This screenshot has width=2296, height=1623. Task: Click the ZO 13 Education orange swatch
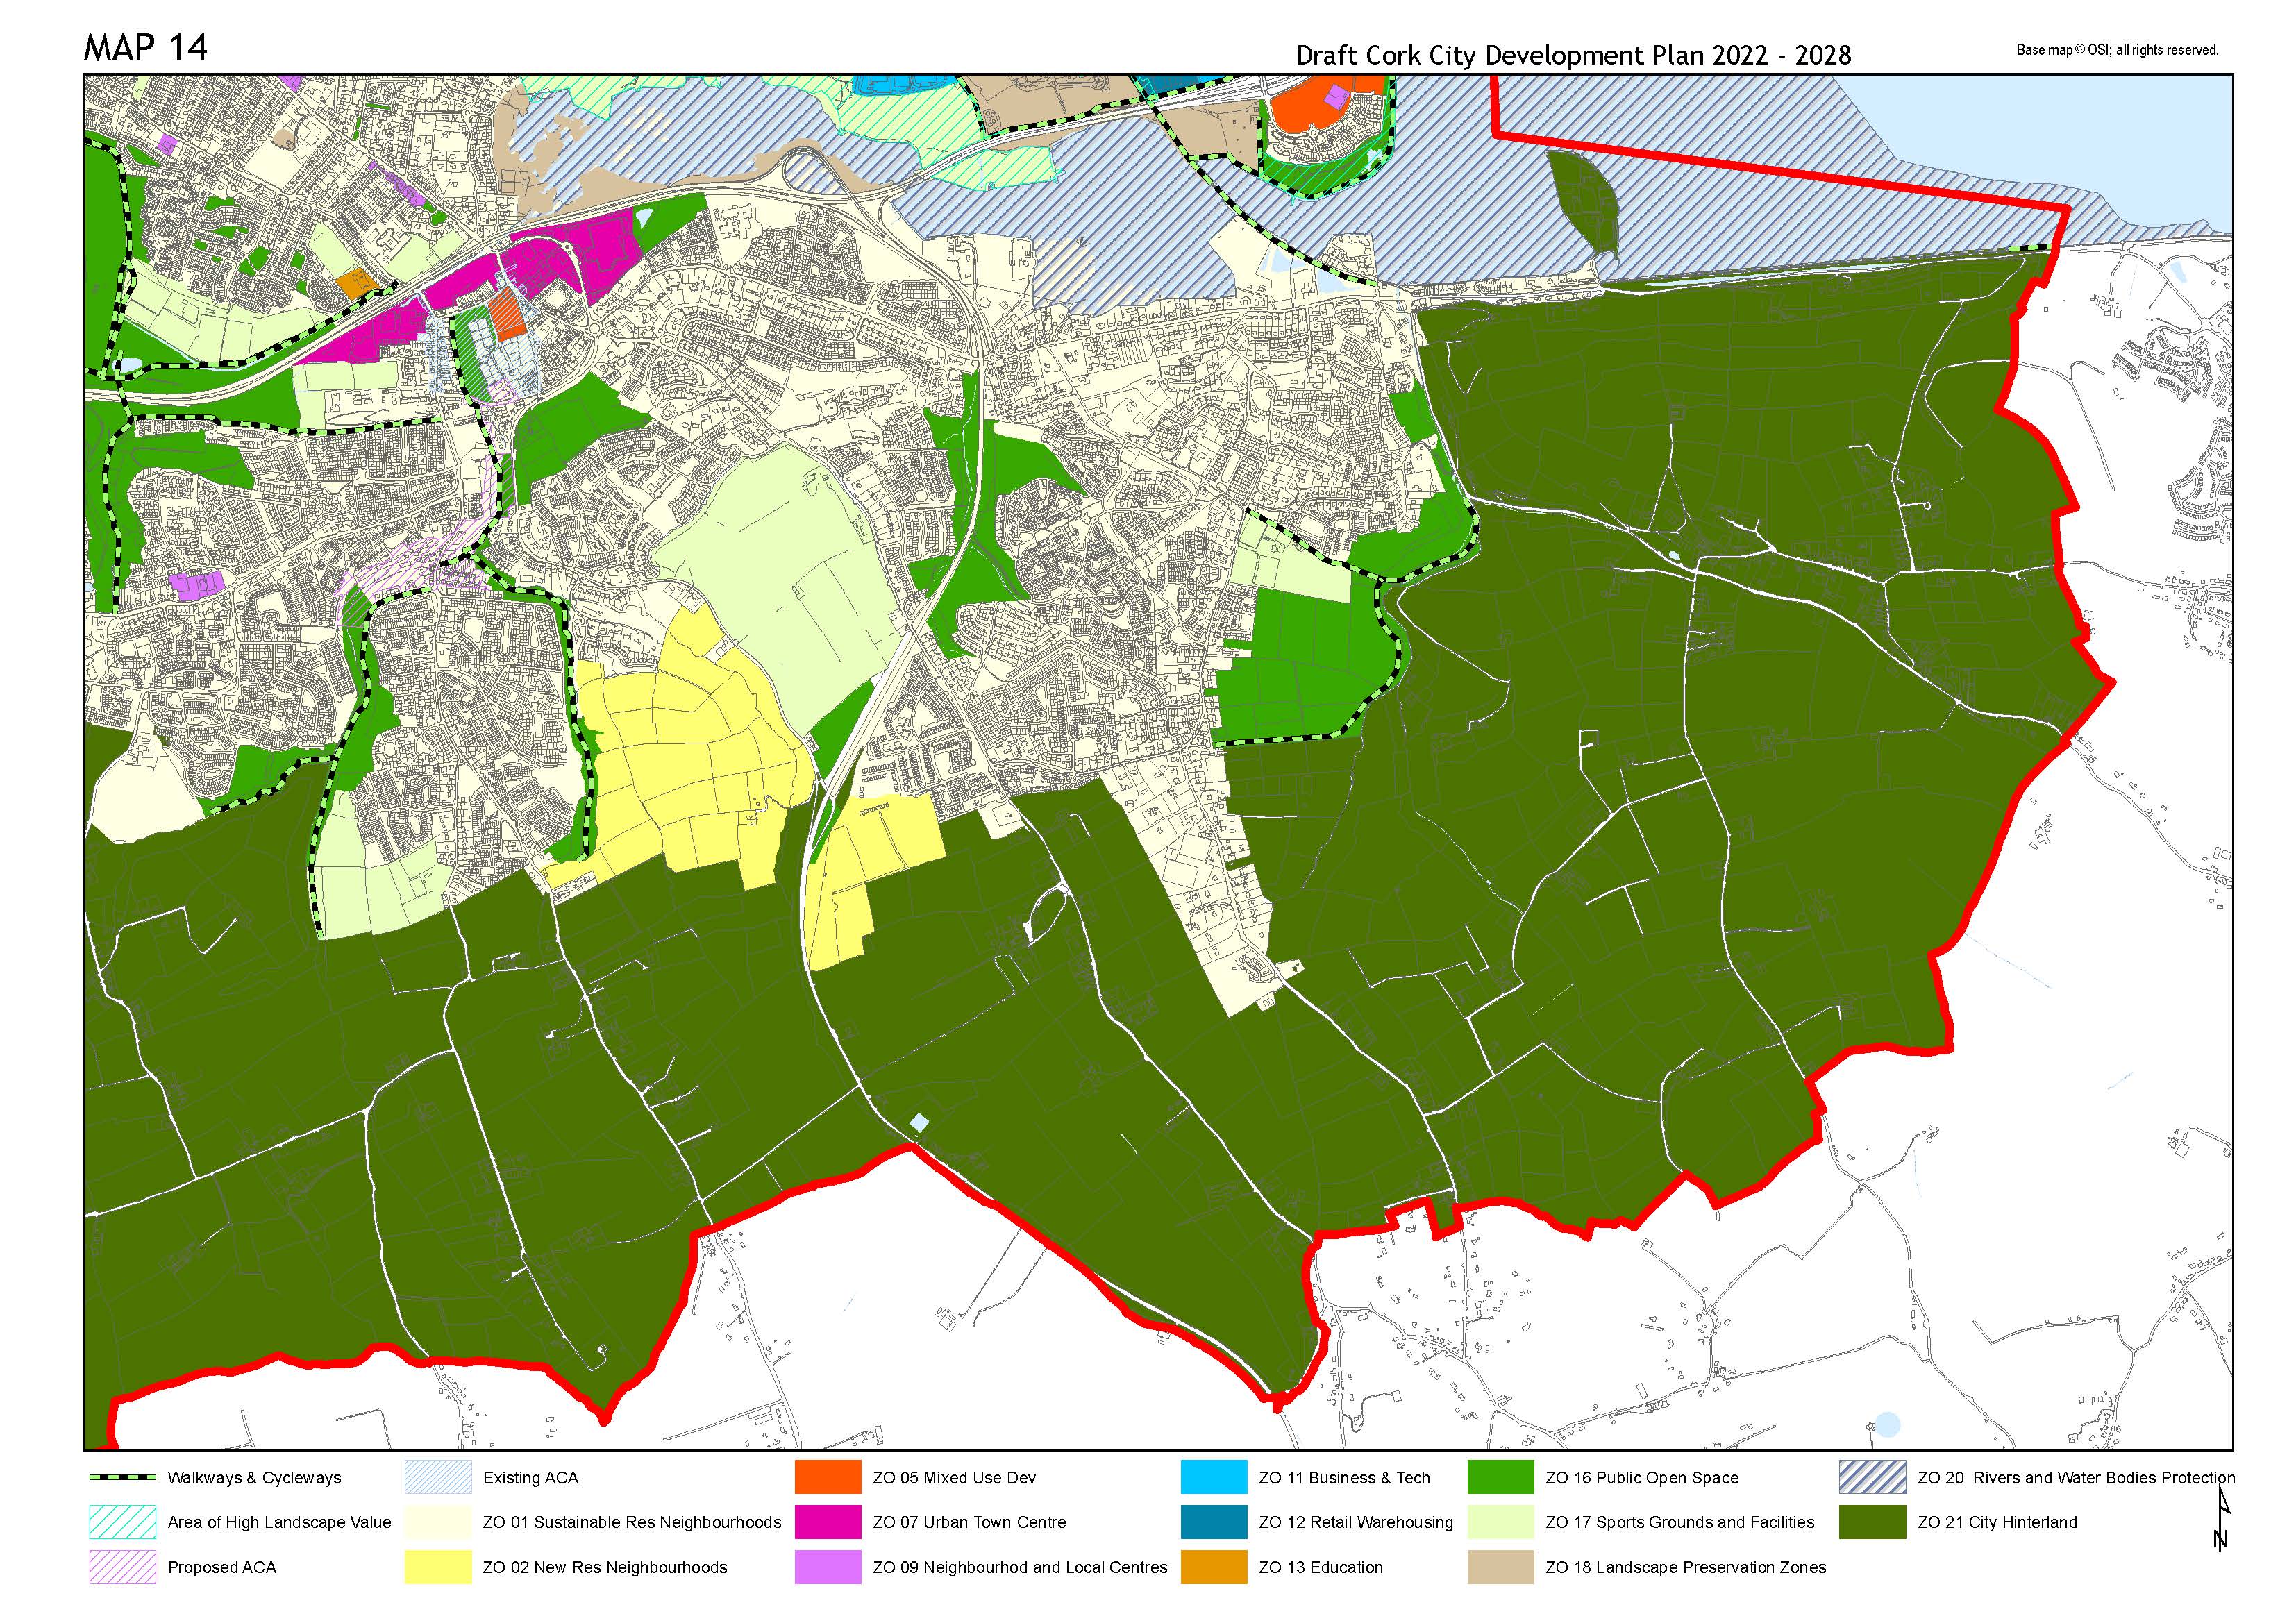[x=1213, y=1567]
